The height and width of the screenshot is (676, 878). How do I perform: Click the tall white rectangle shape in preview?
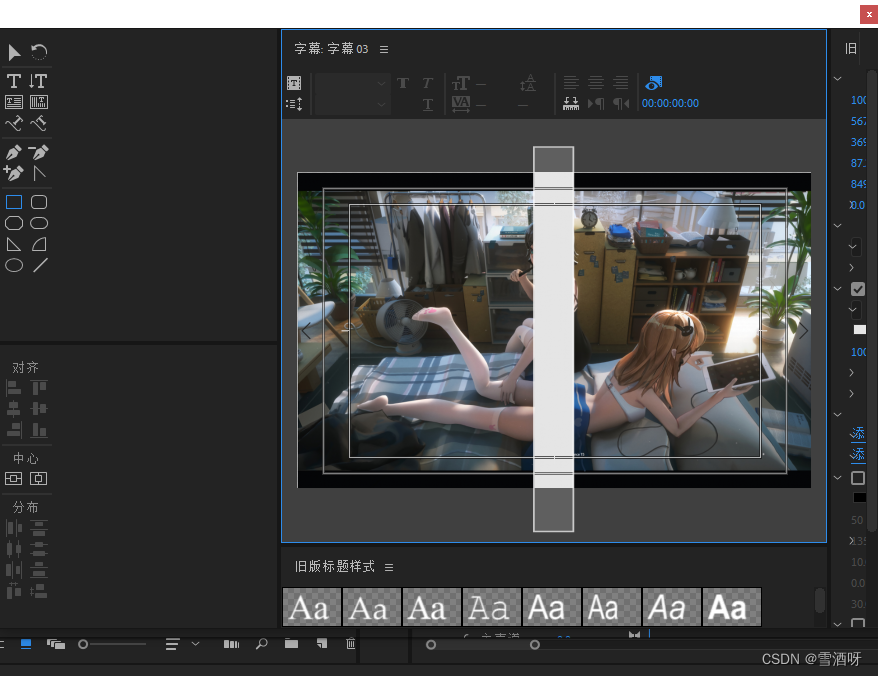click(x=553, y=339)
